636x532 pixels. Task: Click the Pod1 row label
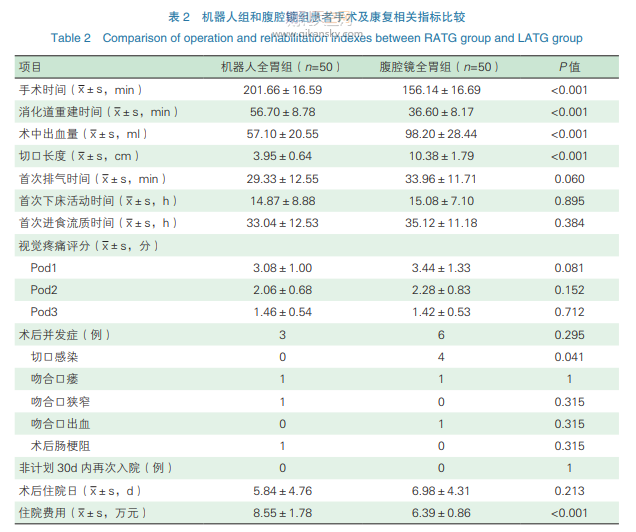point(44,268)
